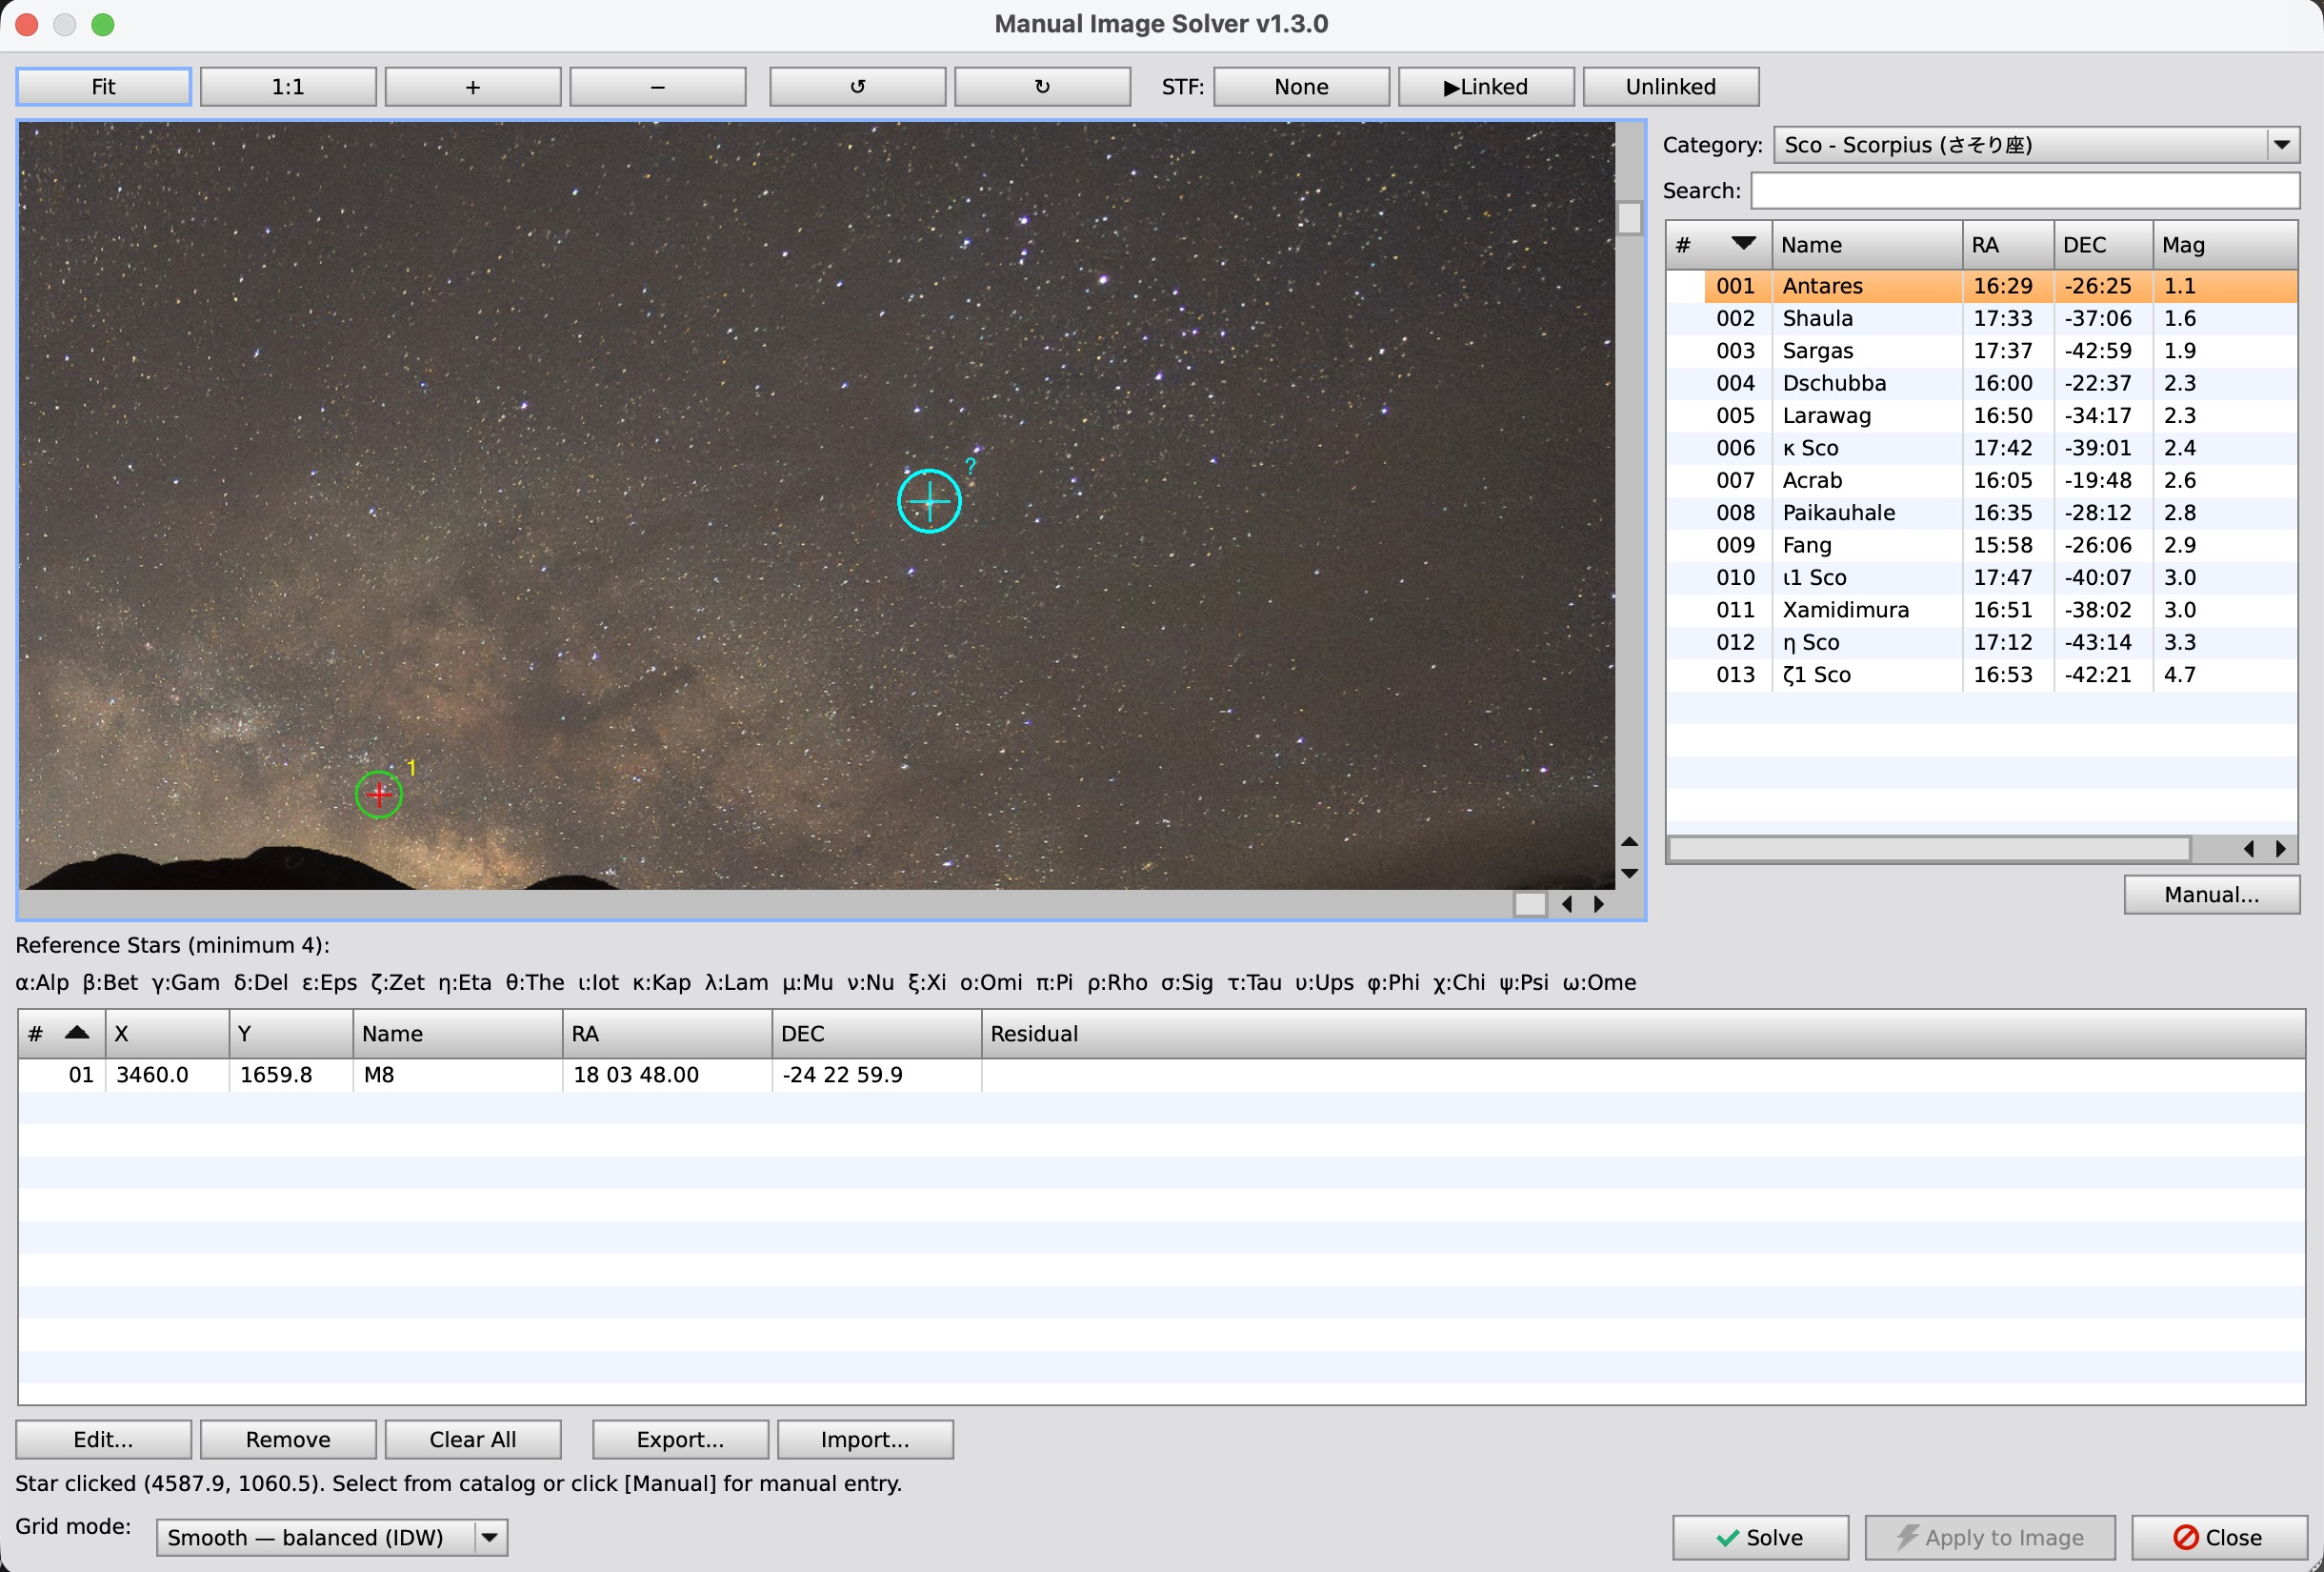Screen dimensions: 2324x1572
Task: Click reference star marker 1 in the image
Action: point(378,794)
